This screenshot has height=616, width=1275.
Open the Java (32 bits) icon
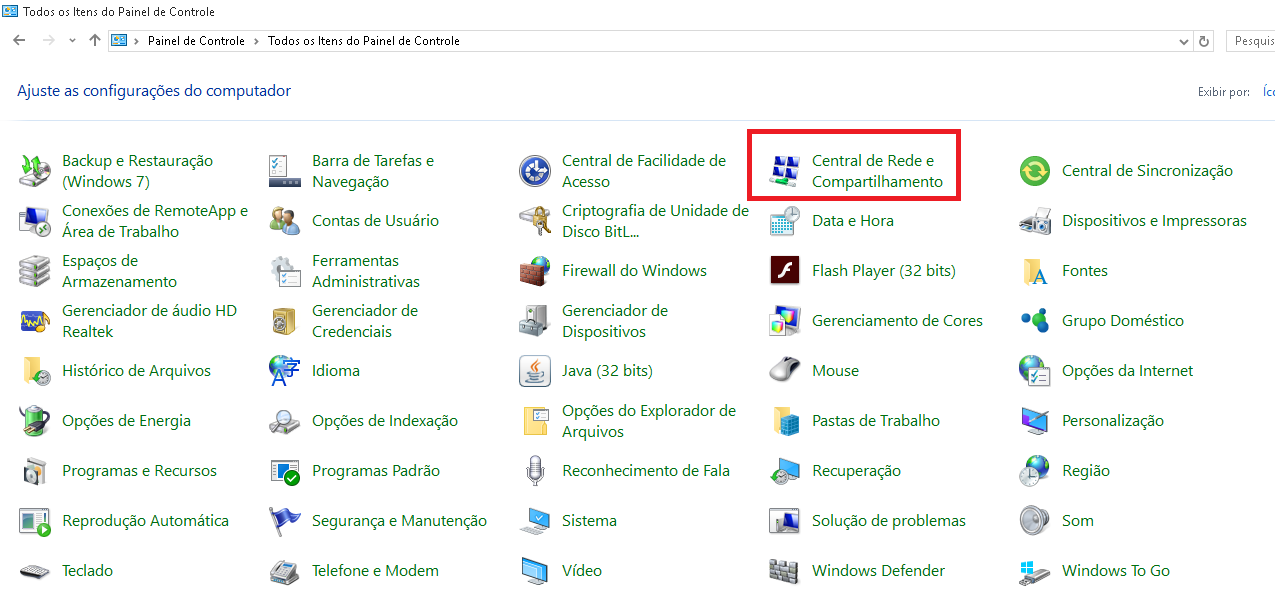(535, 371)
